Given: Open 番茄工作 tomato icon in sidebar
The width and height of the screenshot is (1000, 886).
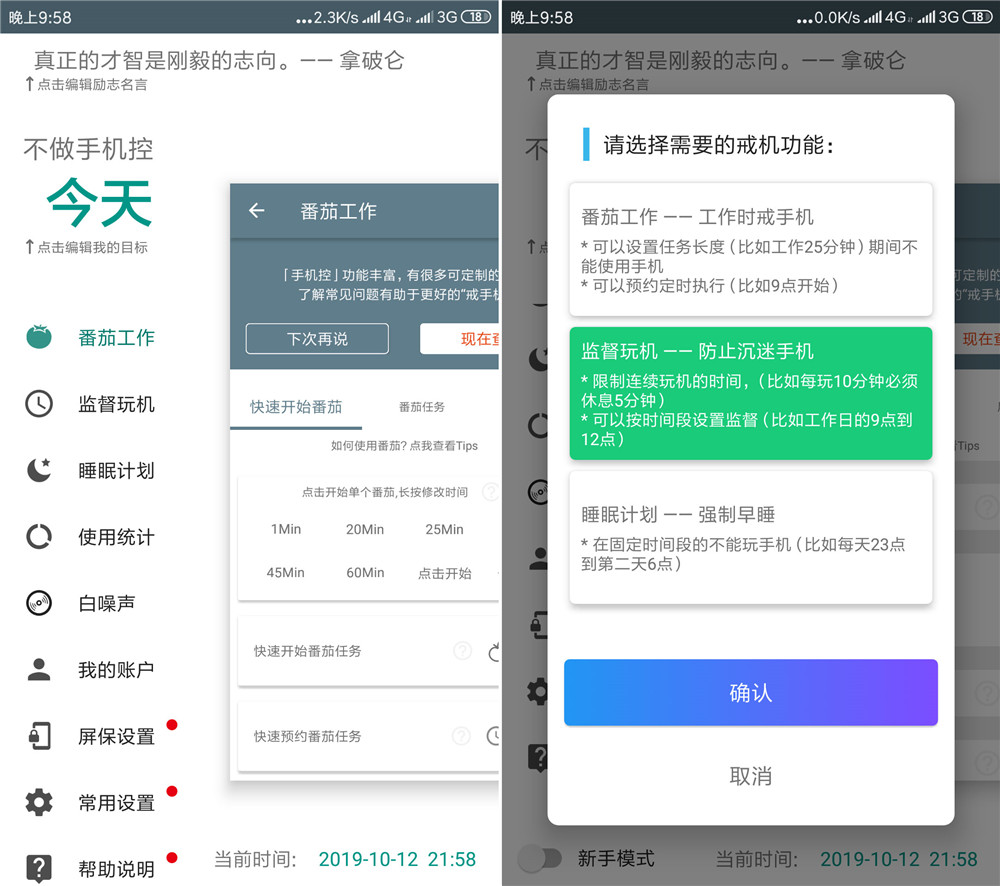Looking at the screenshot, I should 39,337.
